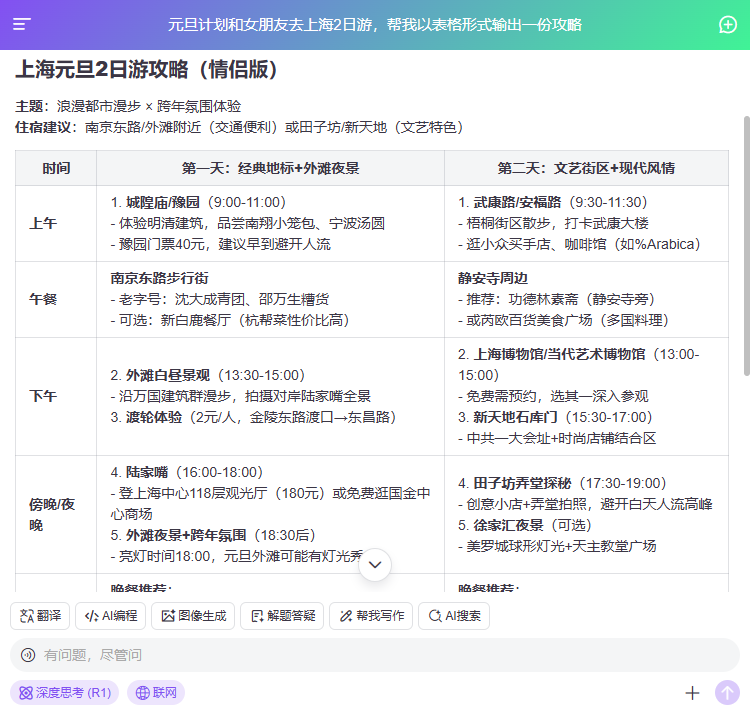Click the header 第二天：文艺街区+现代风情

point(586,168)
